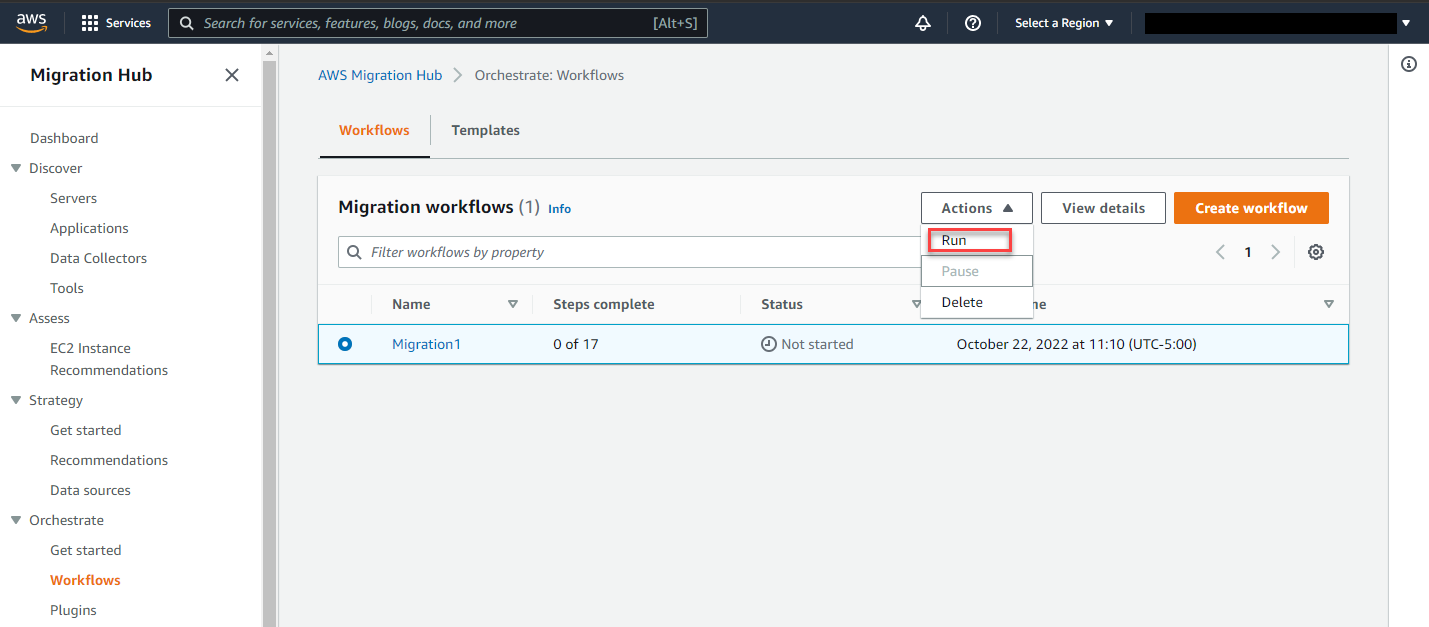This screenshot has width=1429, height=627.
Task: Click the notifications bell icon
Action: coord(923,23)
